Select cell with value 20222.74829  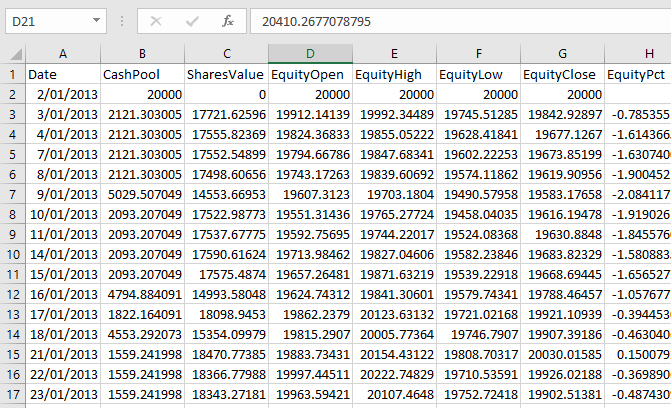click(x=394, y=375)
